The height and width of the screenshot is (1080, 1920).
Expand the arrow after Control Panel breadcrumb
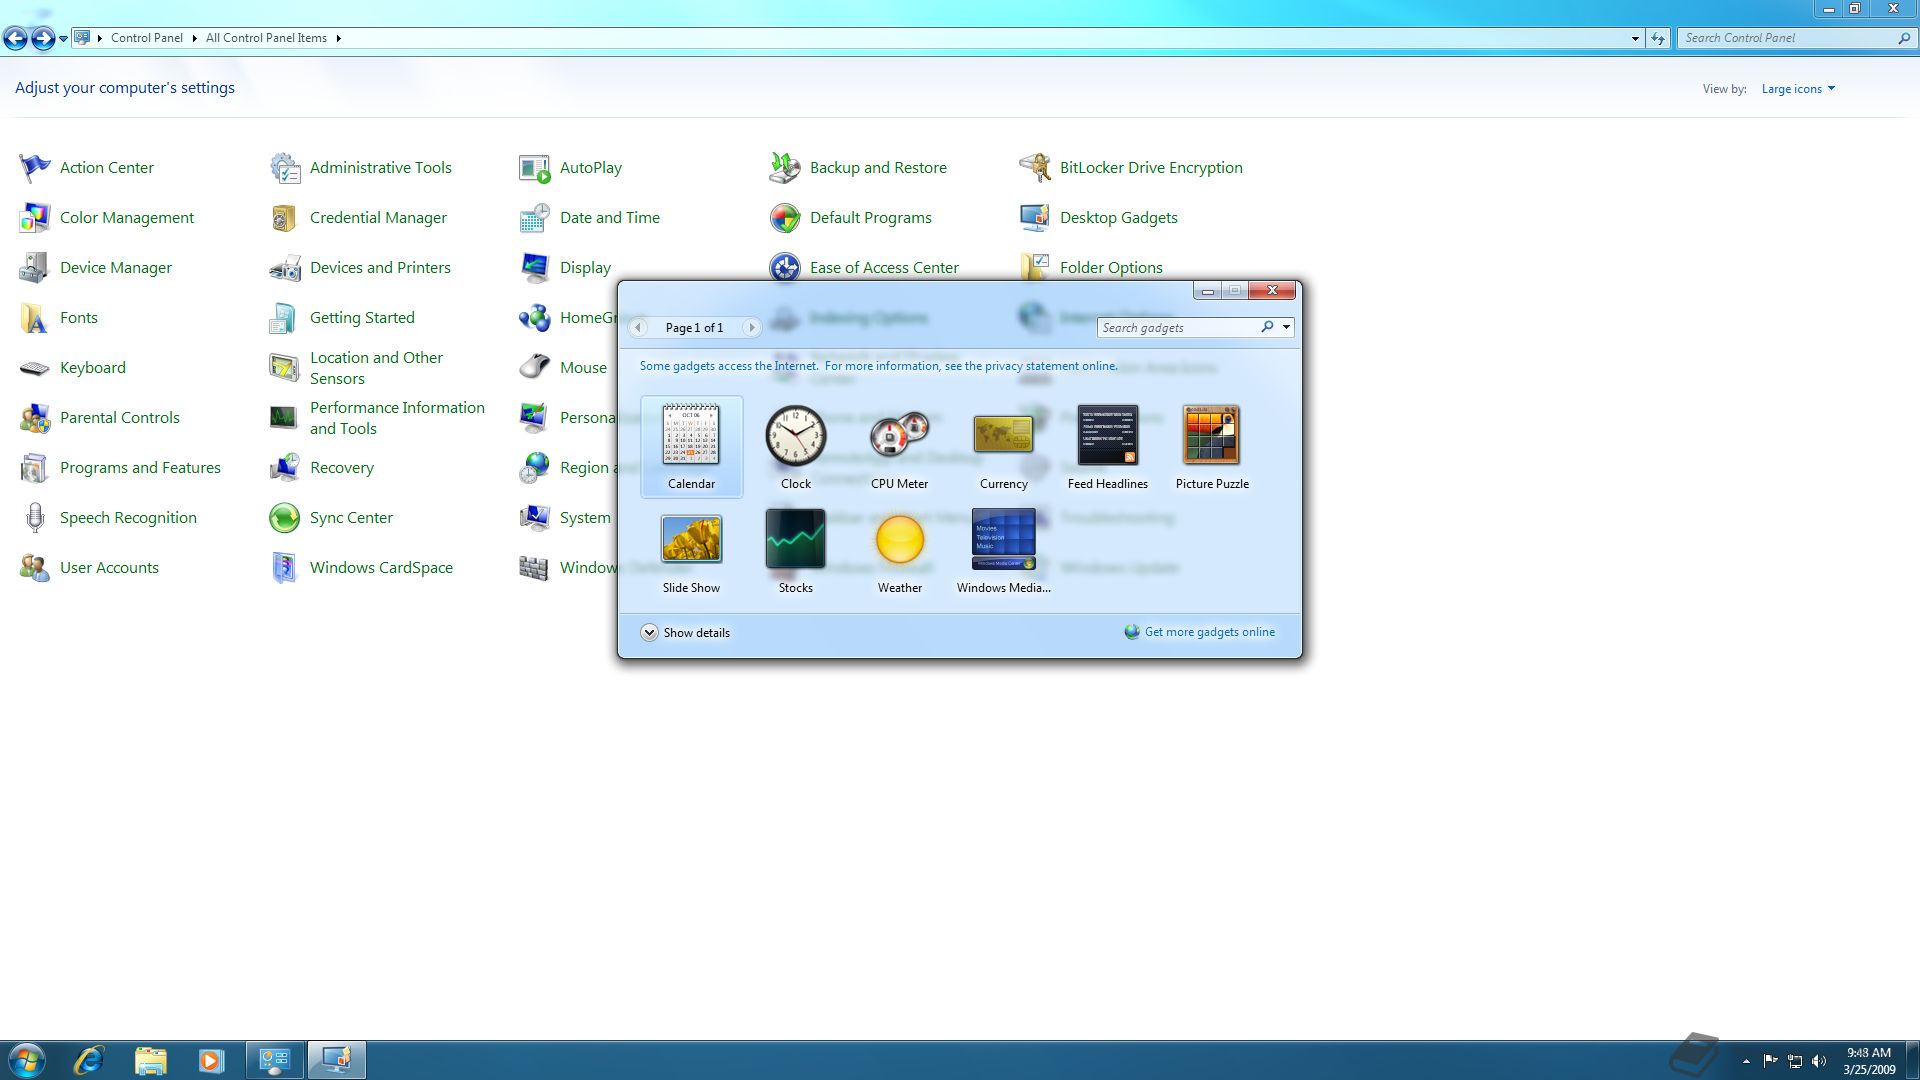[x=194, y=38]
